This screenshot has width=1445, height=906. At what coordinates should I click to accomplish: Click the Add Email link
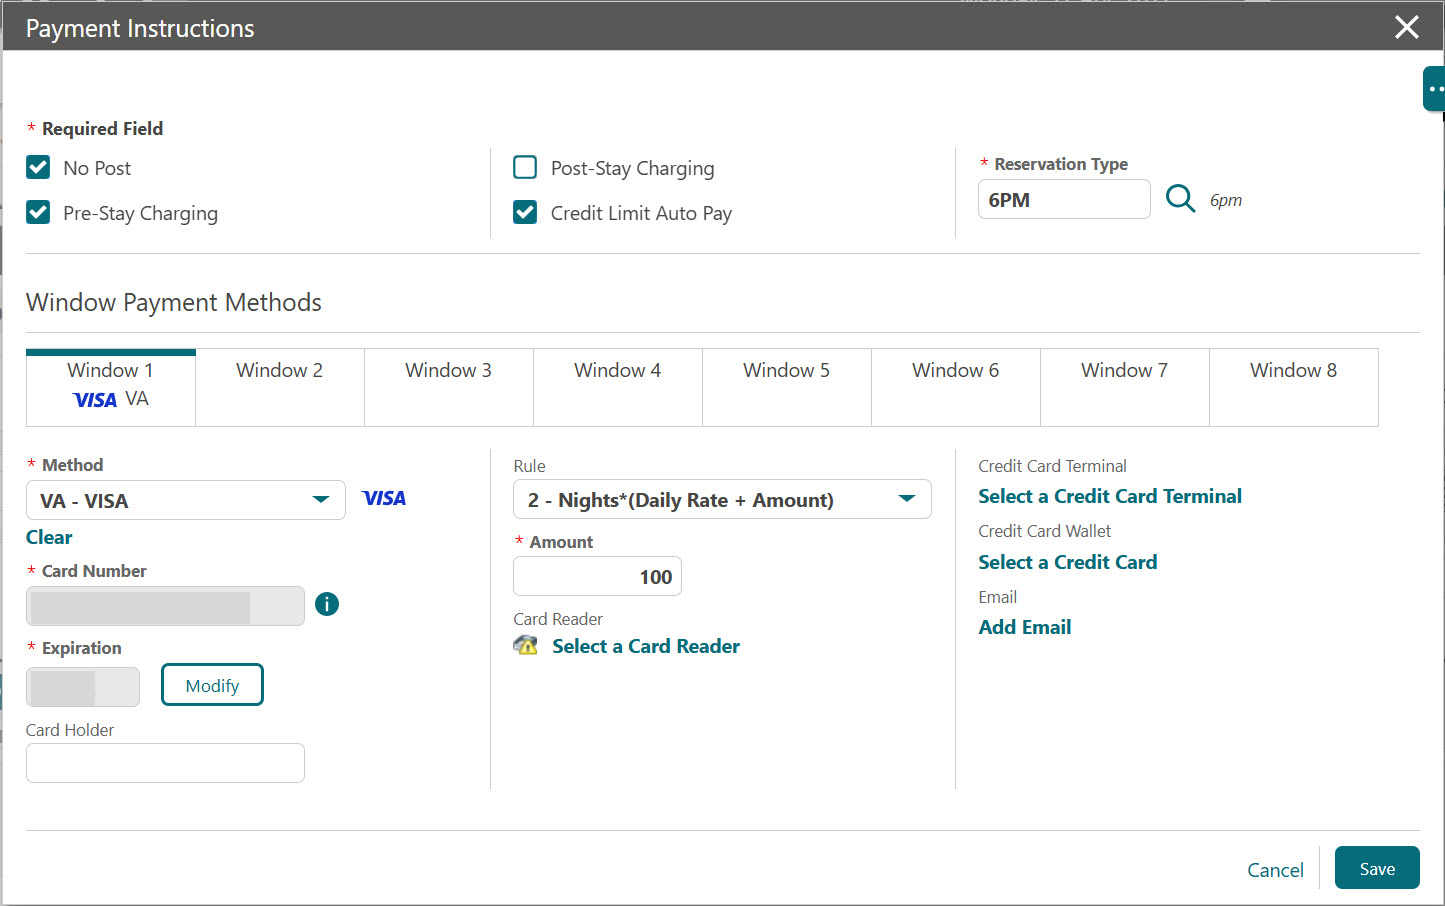[x=1024, y=626]
